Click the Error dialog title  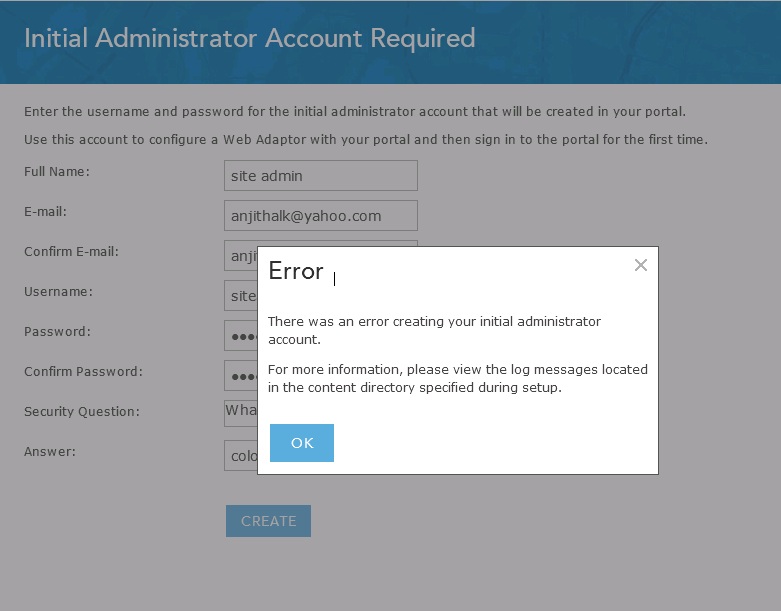pyautogui.click(x=296, y=271)
